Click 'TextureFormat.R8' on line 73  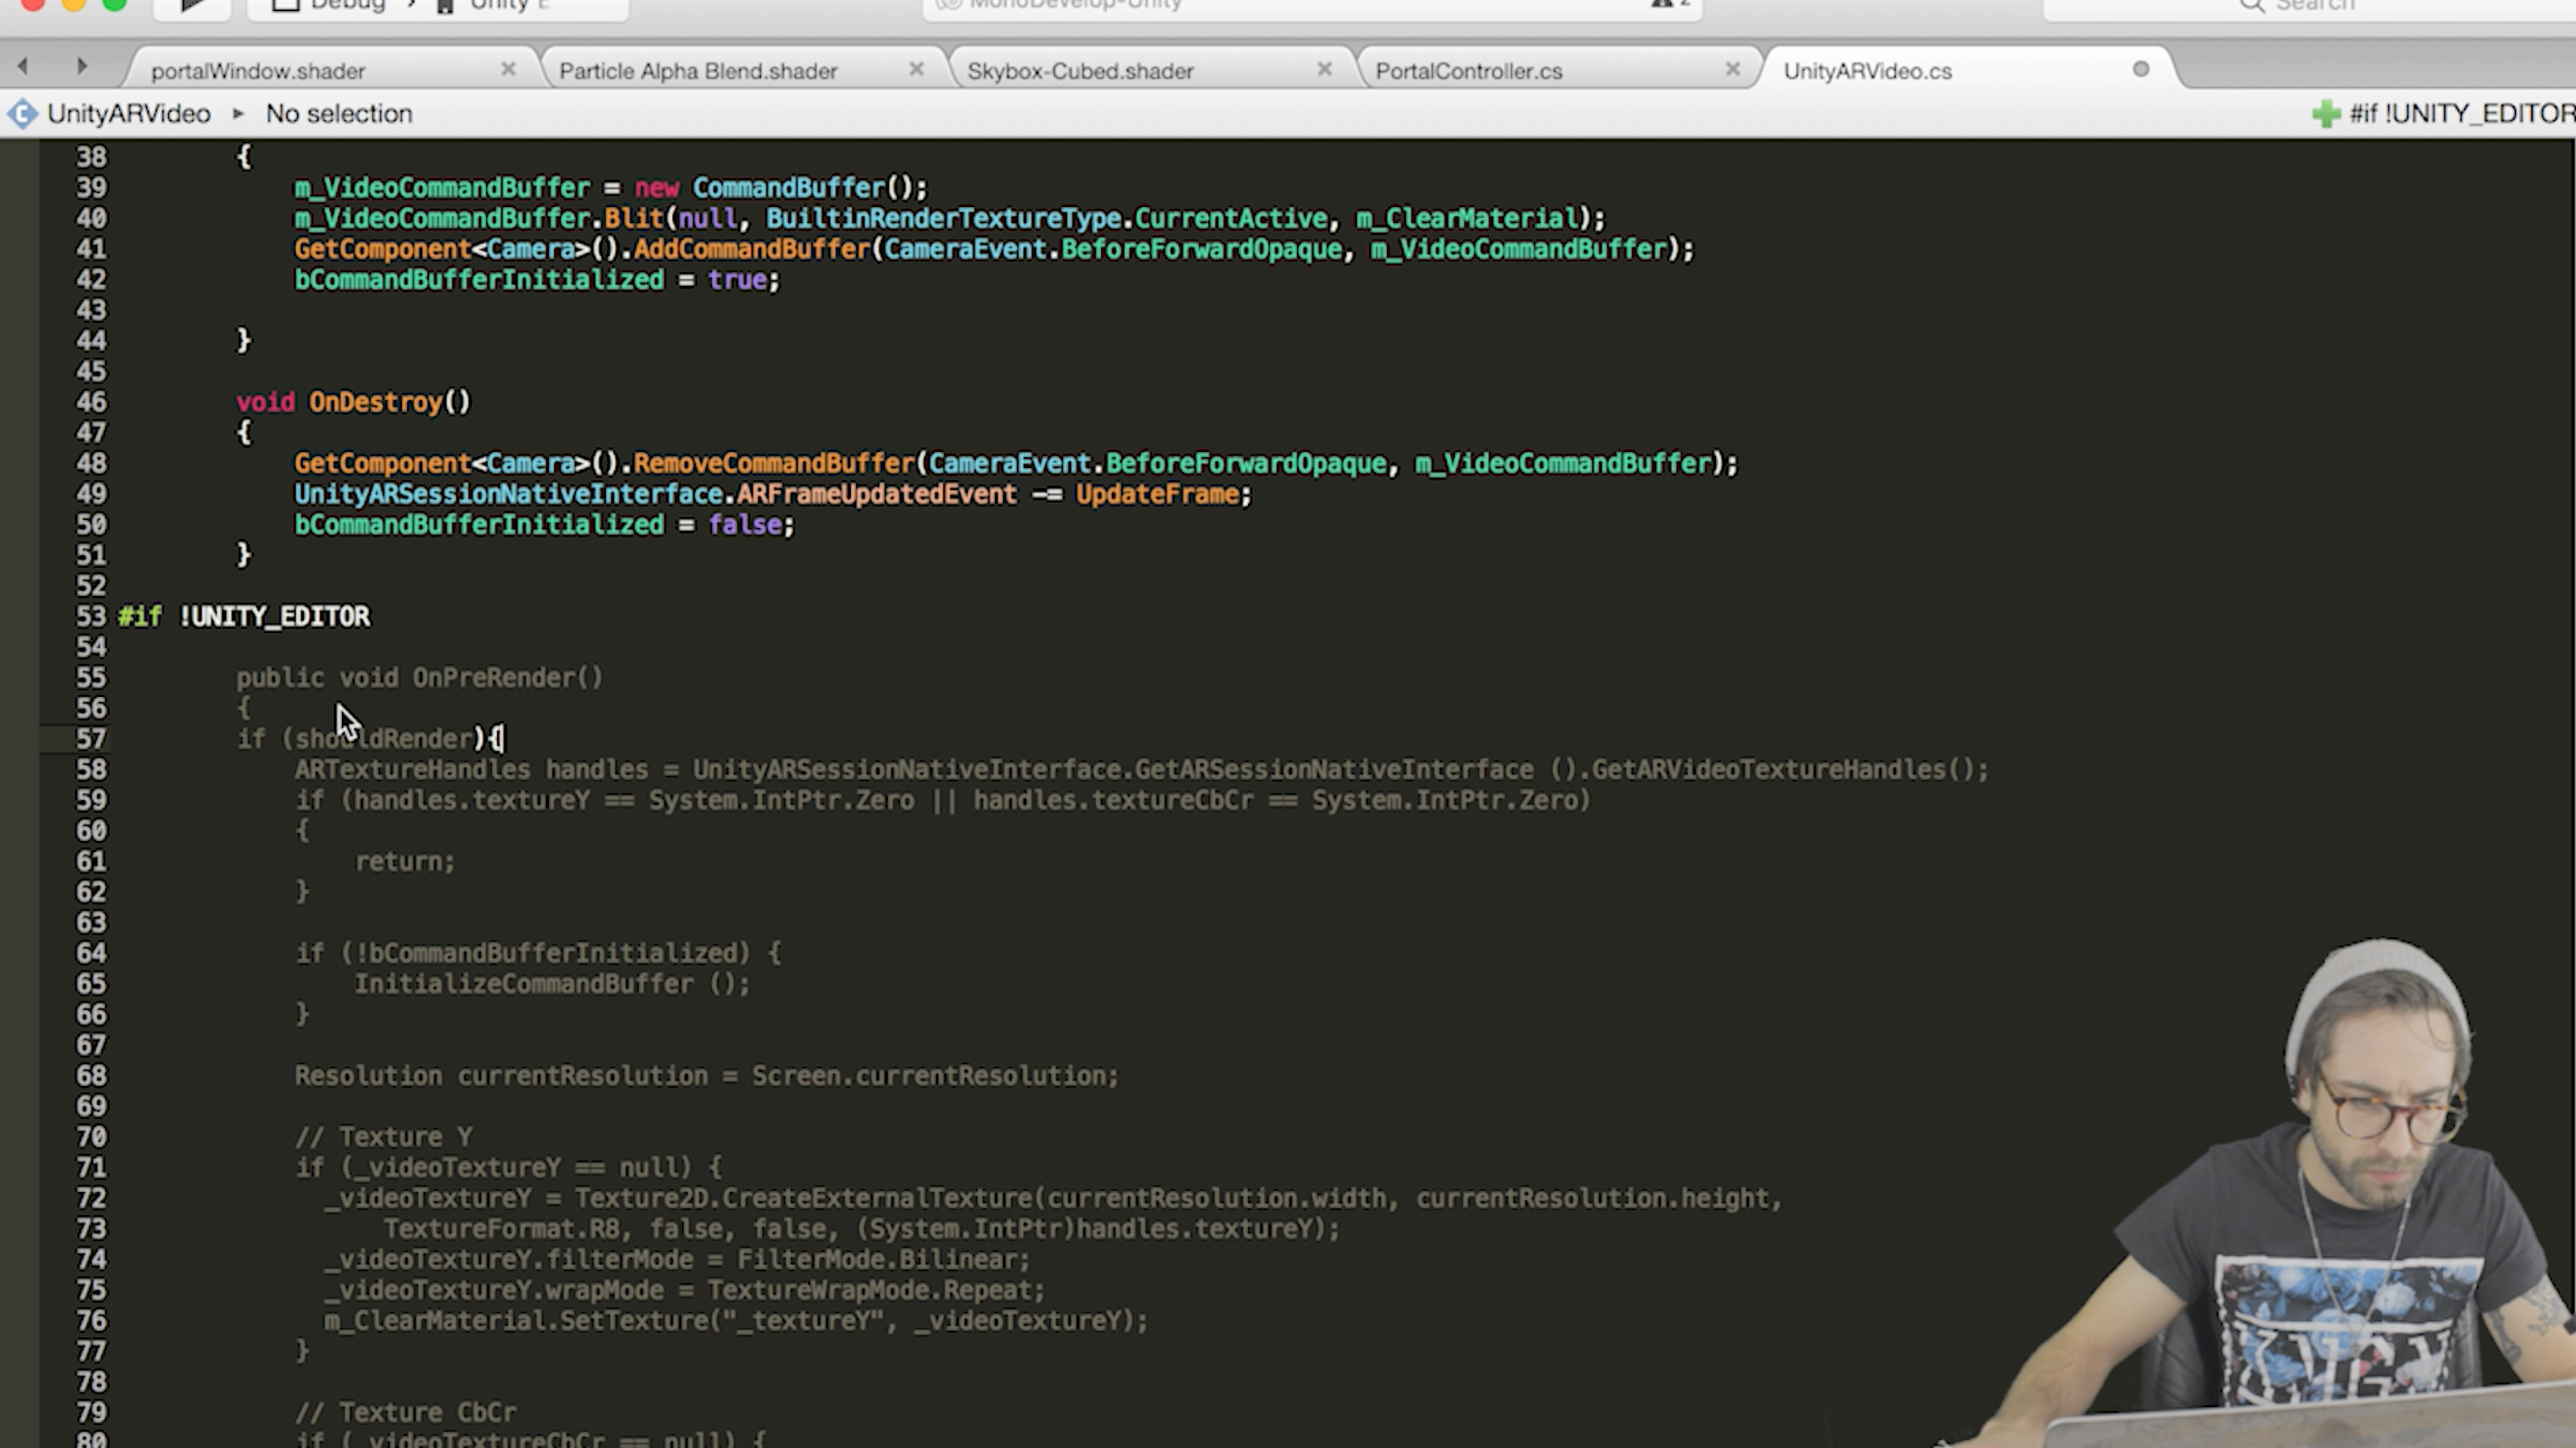pyautogui.click(x=501, y=1229)
